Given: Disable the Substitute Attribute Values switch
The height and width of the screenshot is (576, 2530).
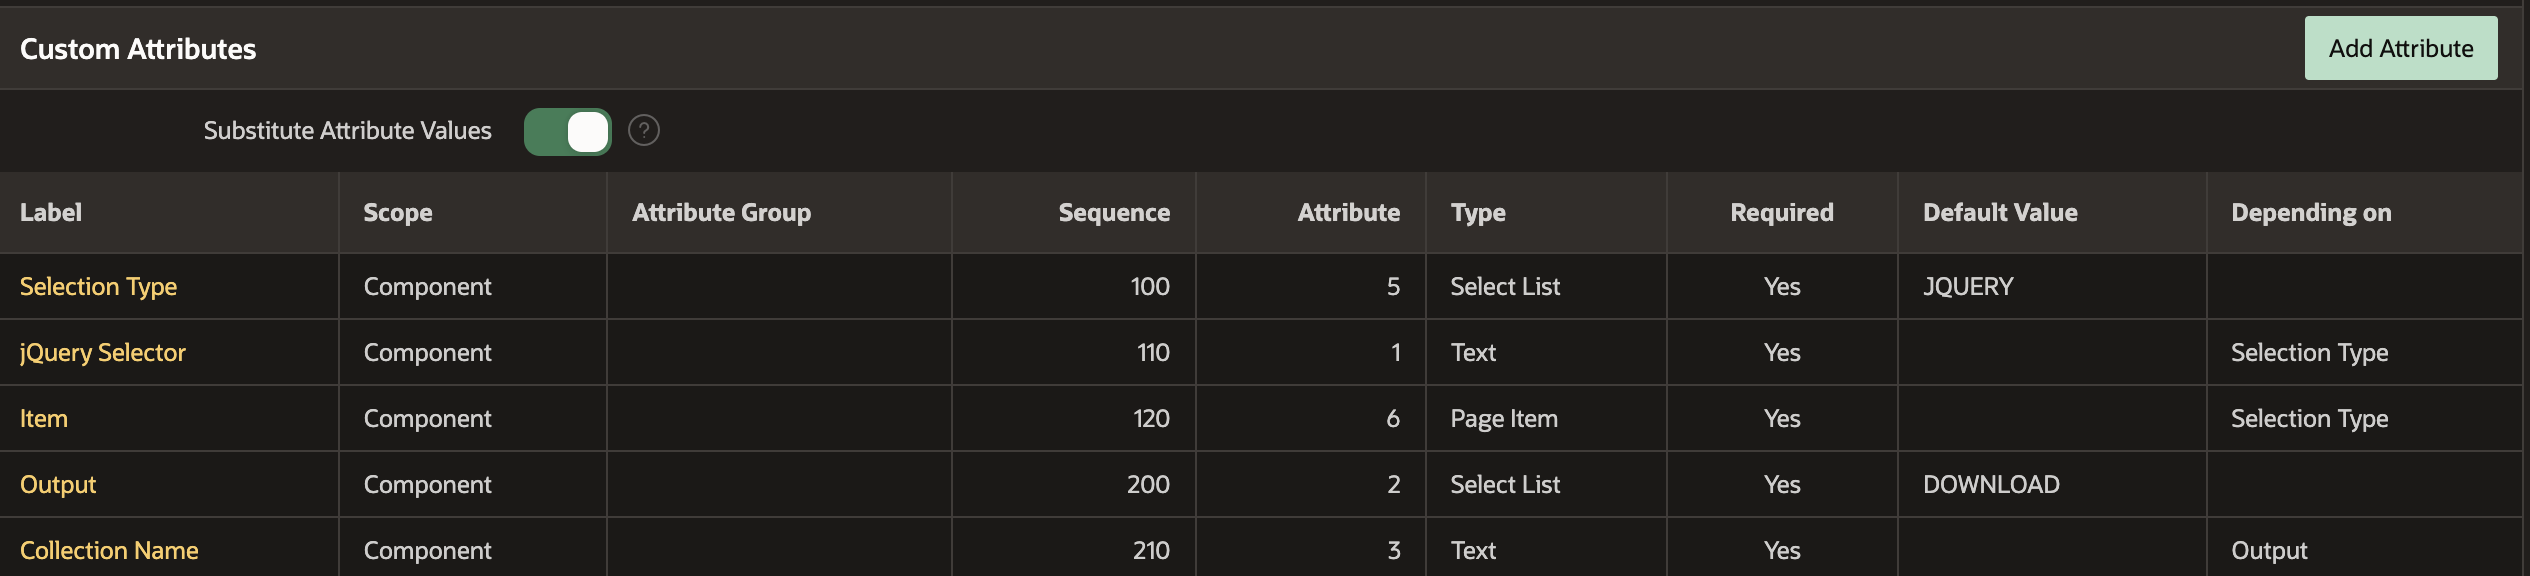Looking at the screenshot, I should point(567,130).
